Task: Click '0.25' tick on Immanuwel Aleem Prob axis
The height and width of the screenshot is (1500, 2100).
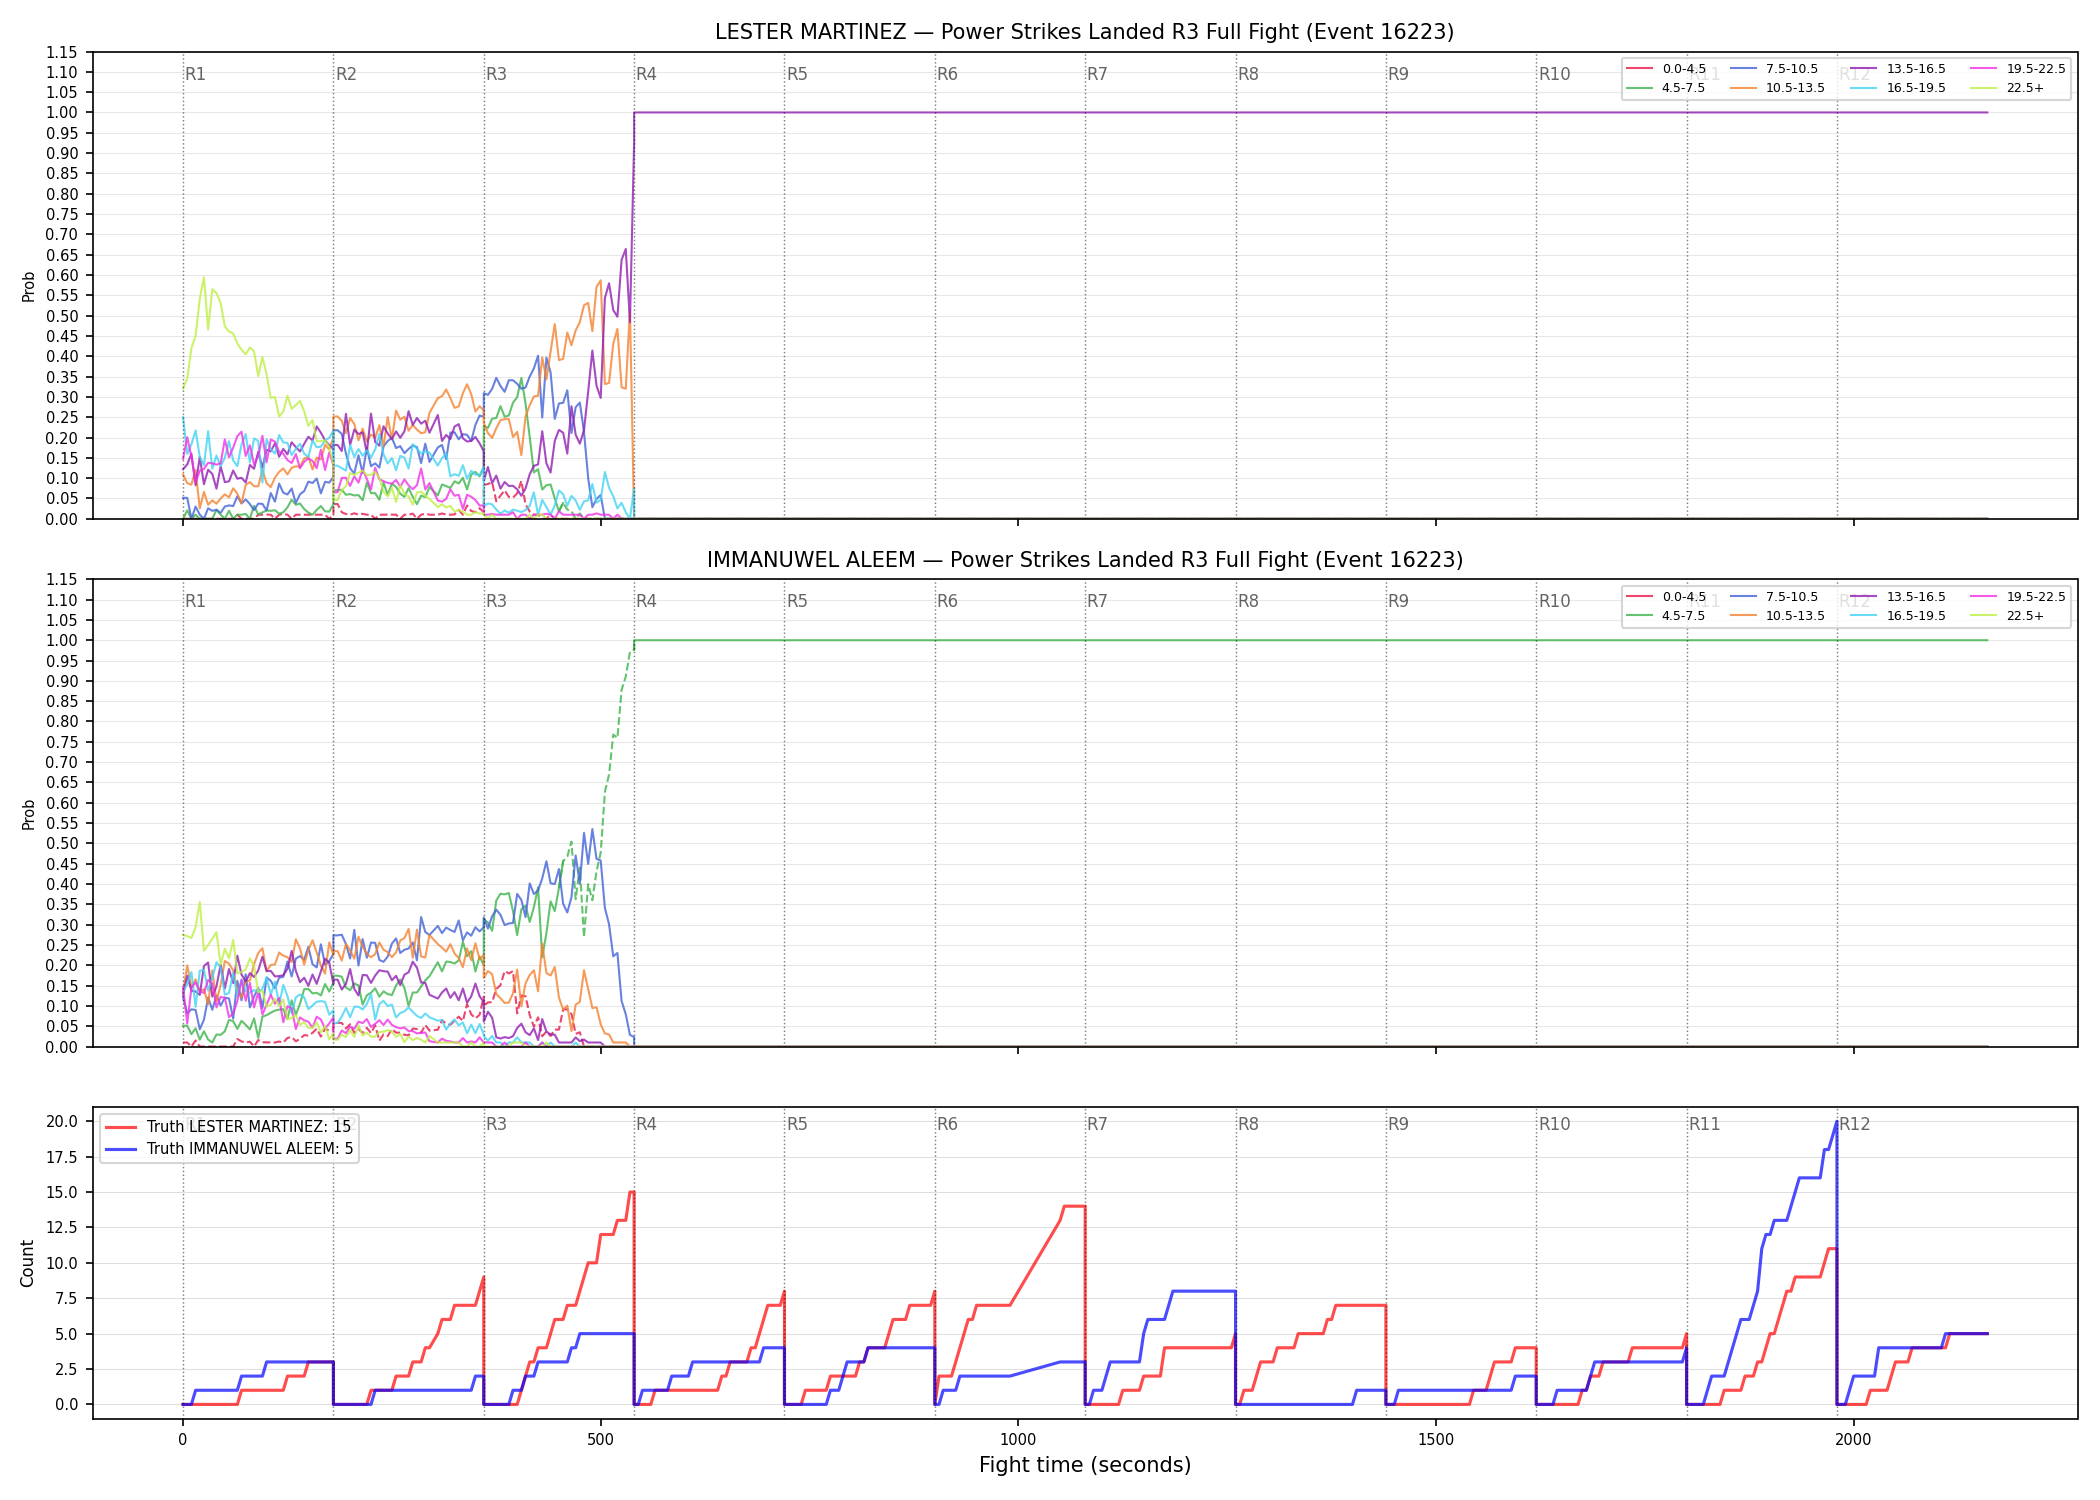Action: (x=62, y=945)
